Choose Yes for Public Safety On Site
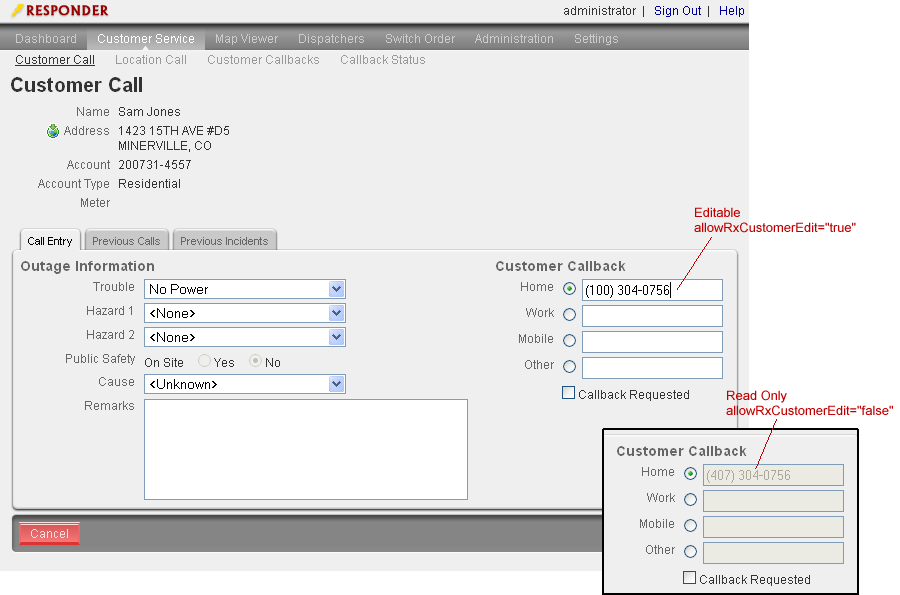Image resolution: width=900 pixels, height=595 pixels. point(204,362)
